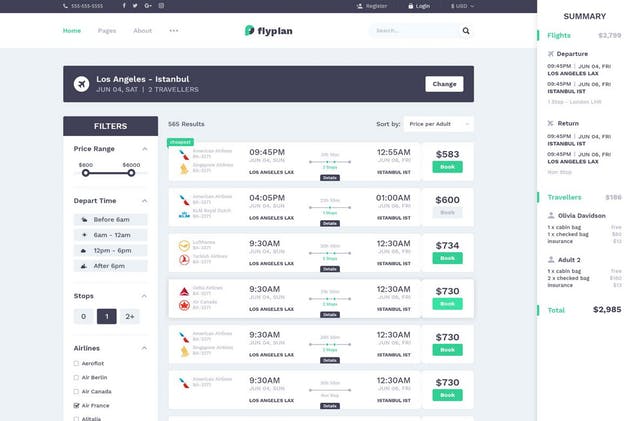Click the person icon beside Adult 2
This screenshot has height=421, width=632.
click(x=551, y=259)
